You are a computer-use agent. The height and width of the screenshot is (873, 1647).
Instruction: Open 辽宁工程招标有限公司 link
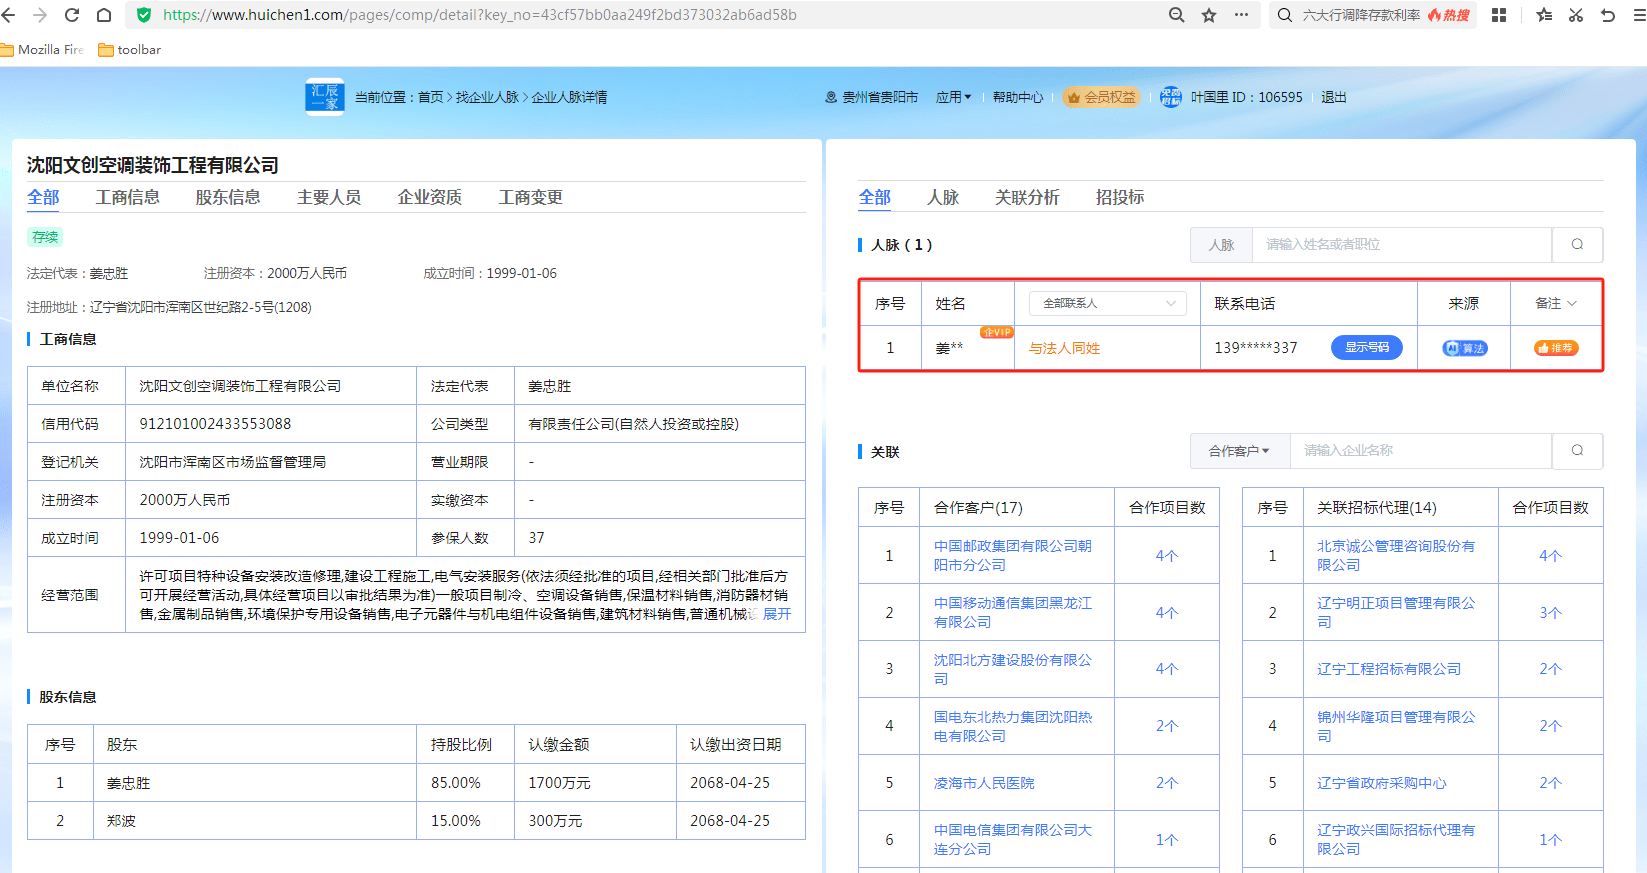click(1389, 669)
